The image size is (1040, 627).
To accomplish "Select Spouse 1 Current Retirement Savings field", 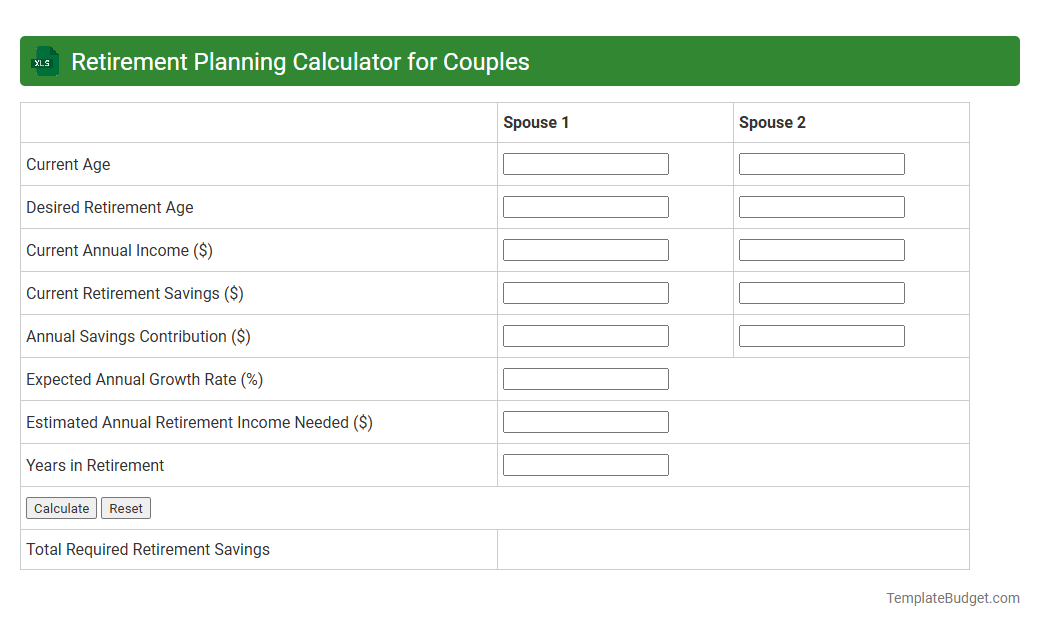I will click(585, 292).
